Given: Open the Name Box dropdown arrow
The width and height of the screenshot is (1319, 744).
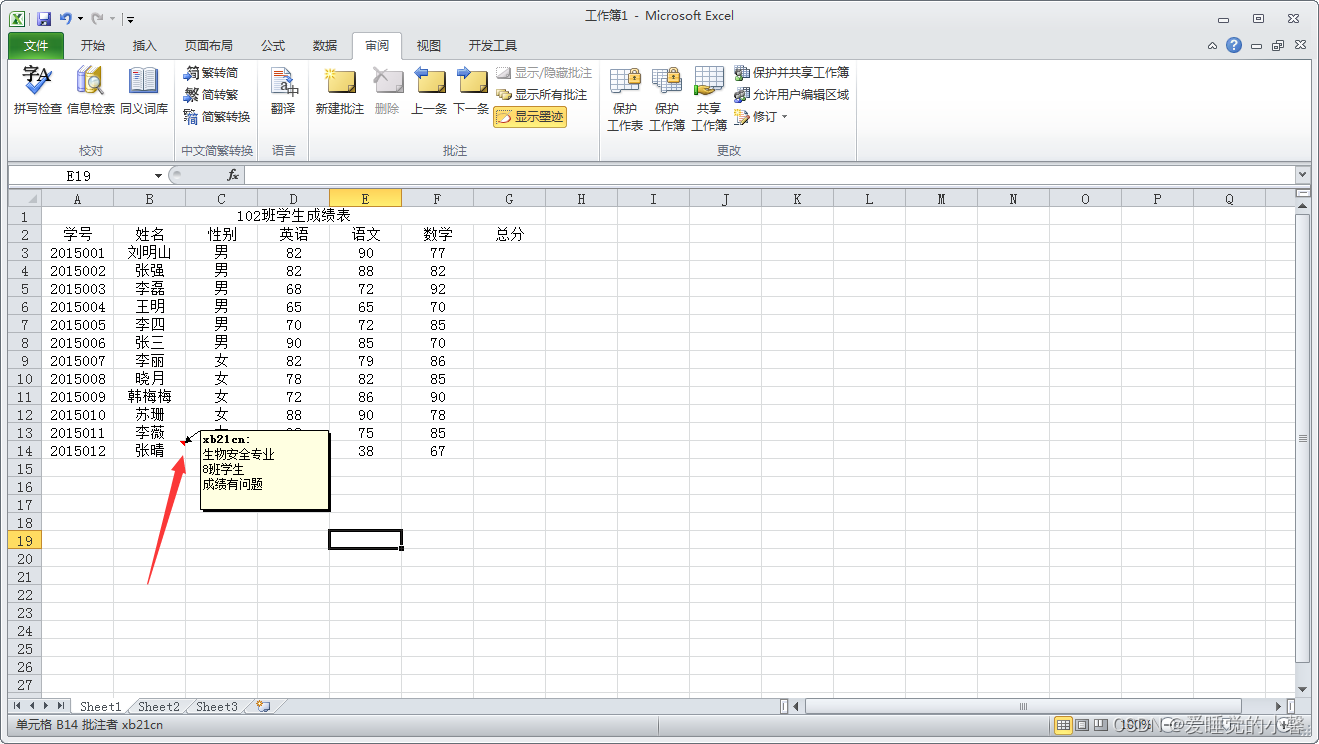Looking at the screenshot, I should coord(158,175).
